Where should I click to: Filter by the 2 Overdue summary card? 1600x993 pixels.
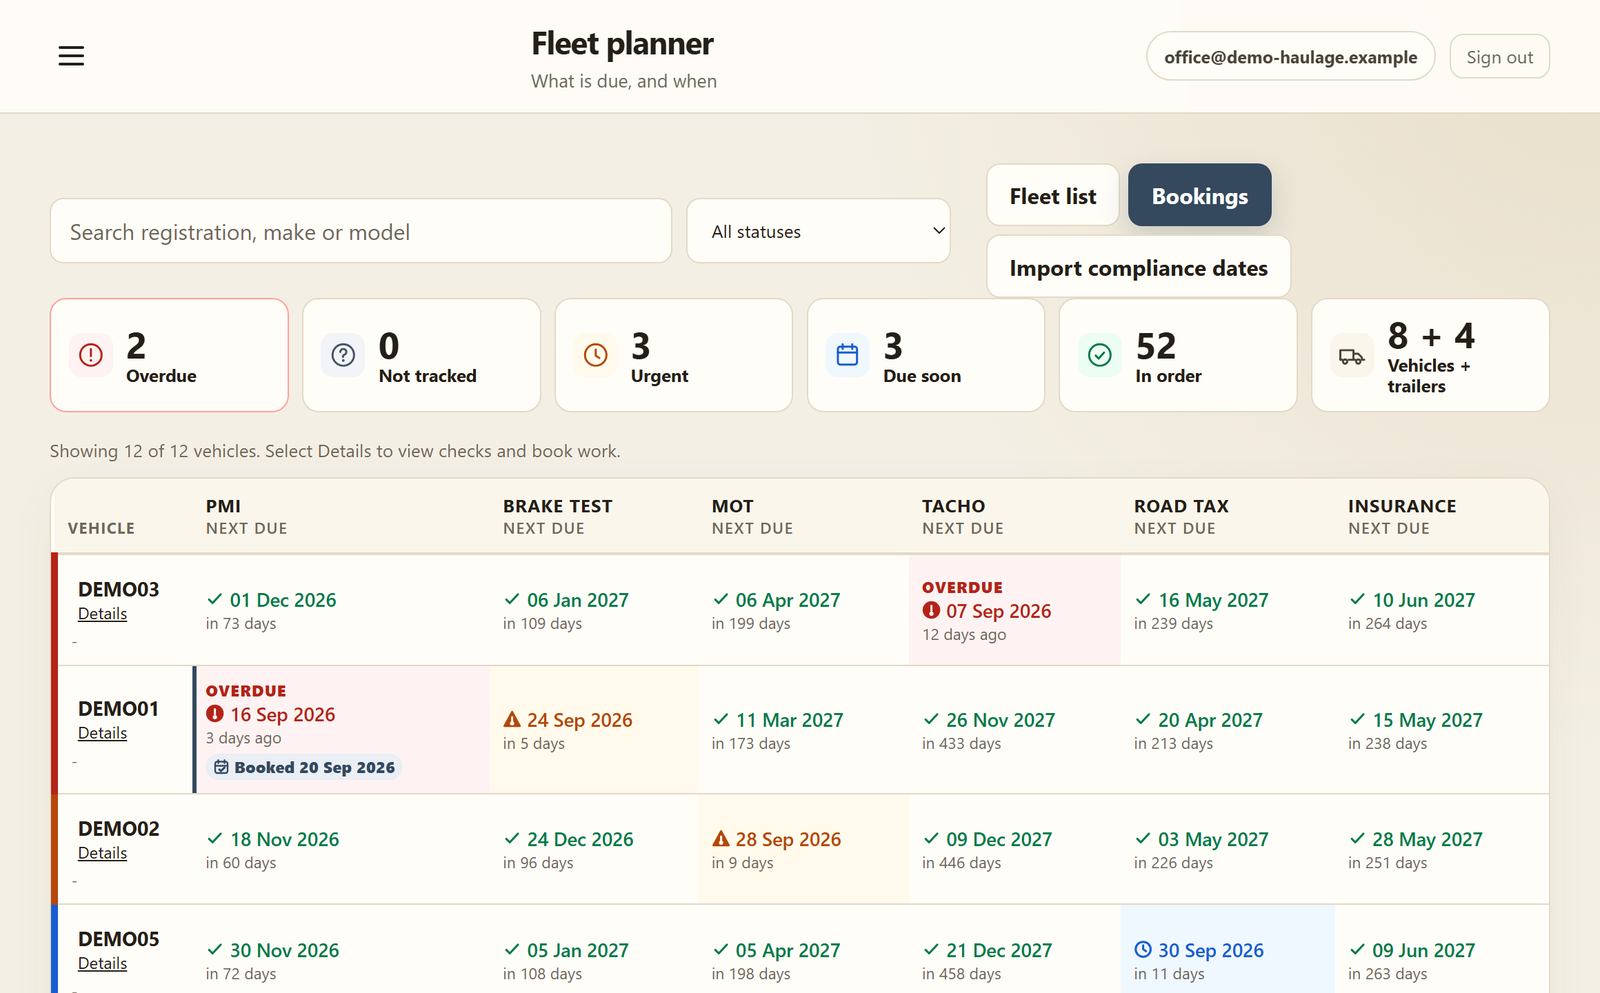tap(169, 355)
